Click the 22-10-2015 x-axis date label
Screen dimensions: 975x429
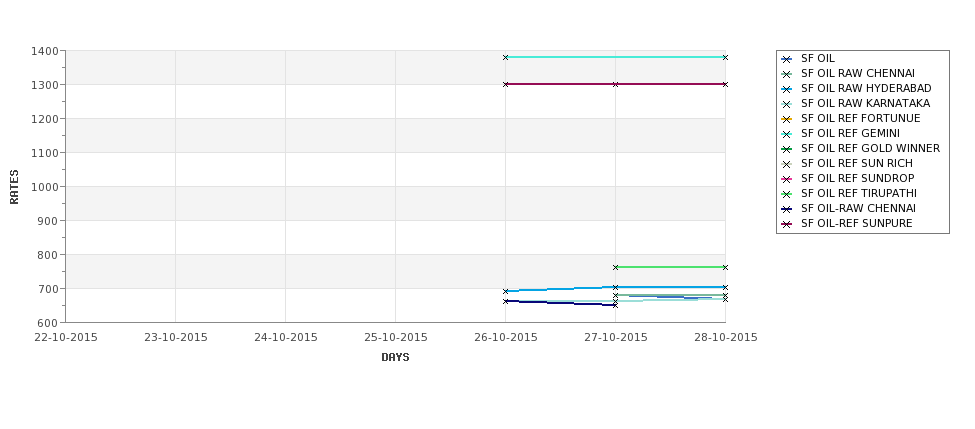66,337
